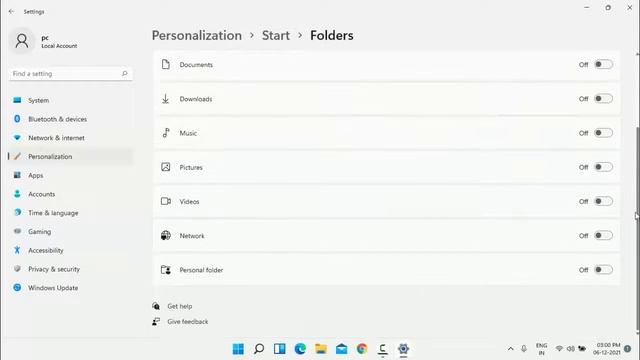The width and height of the screenshot is (640, 360).
Task: Click the Give feedback person icon
Action: pos(156,322)
